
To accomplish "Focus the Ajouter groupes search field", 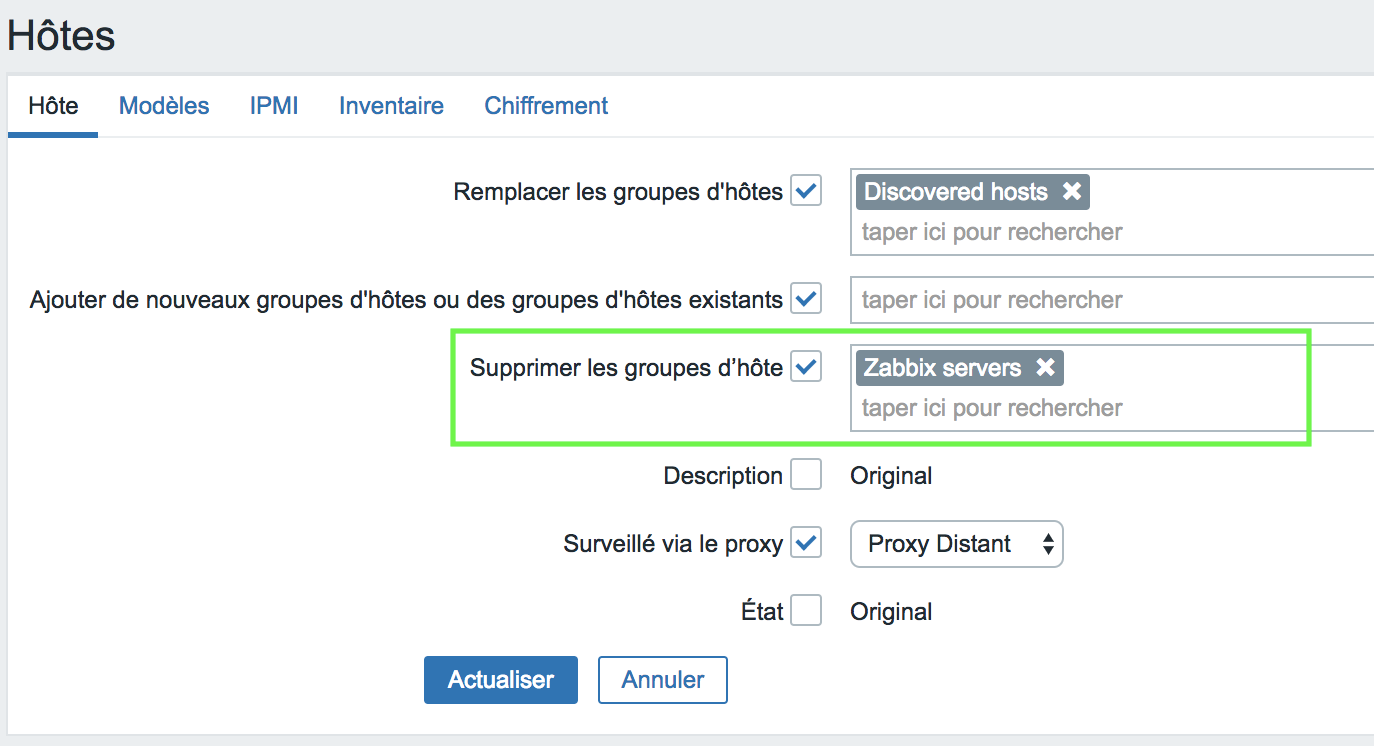I will click(1112, 300).
